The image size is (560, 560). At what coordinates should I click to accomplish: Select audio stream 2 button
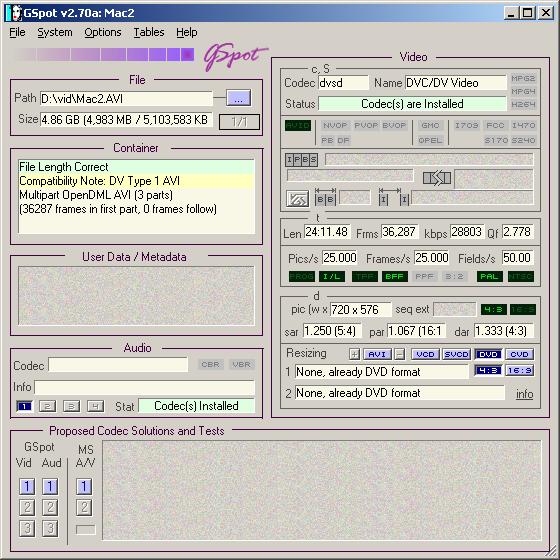point(48,406)
